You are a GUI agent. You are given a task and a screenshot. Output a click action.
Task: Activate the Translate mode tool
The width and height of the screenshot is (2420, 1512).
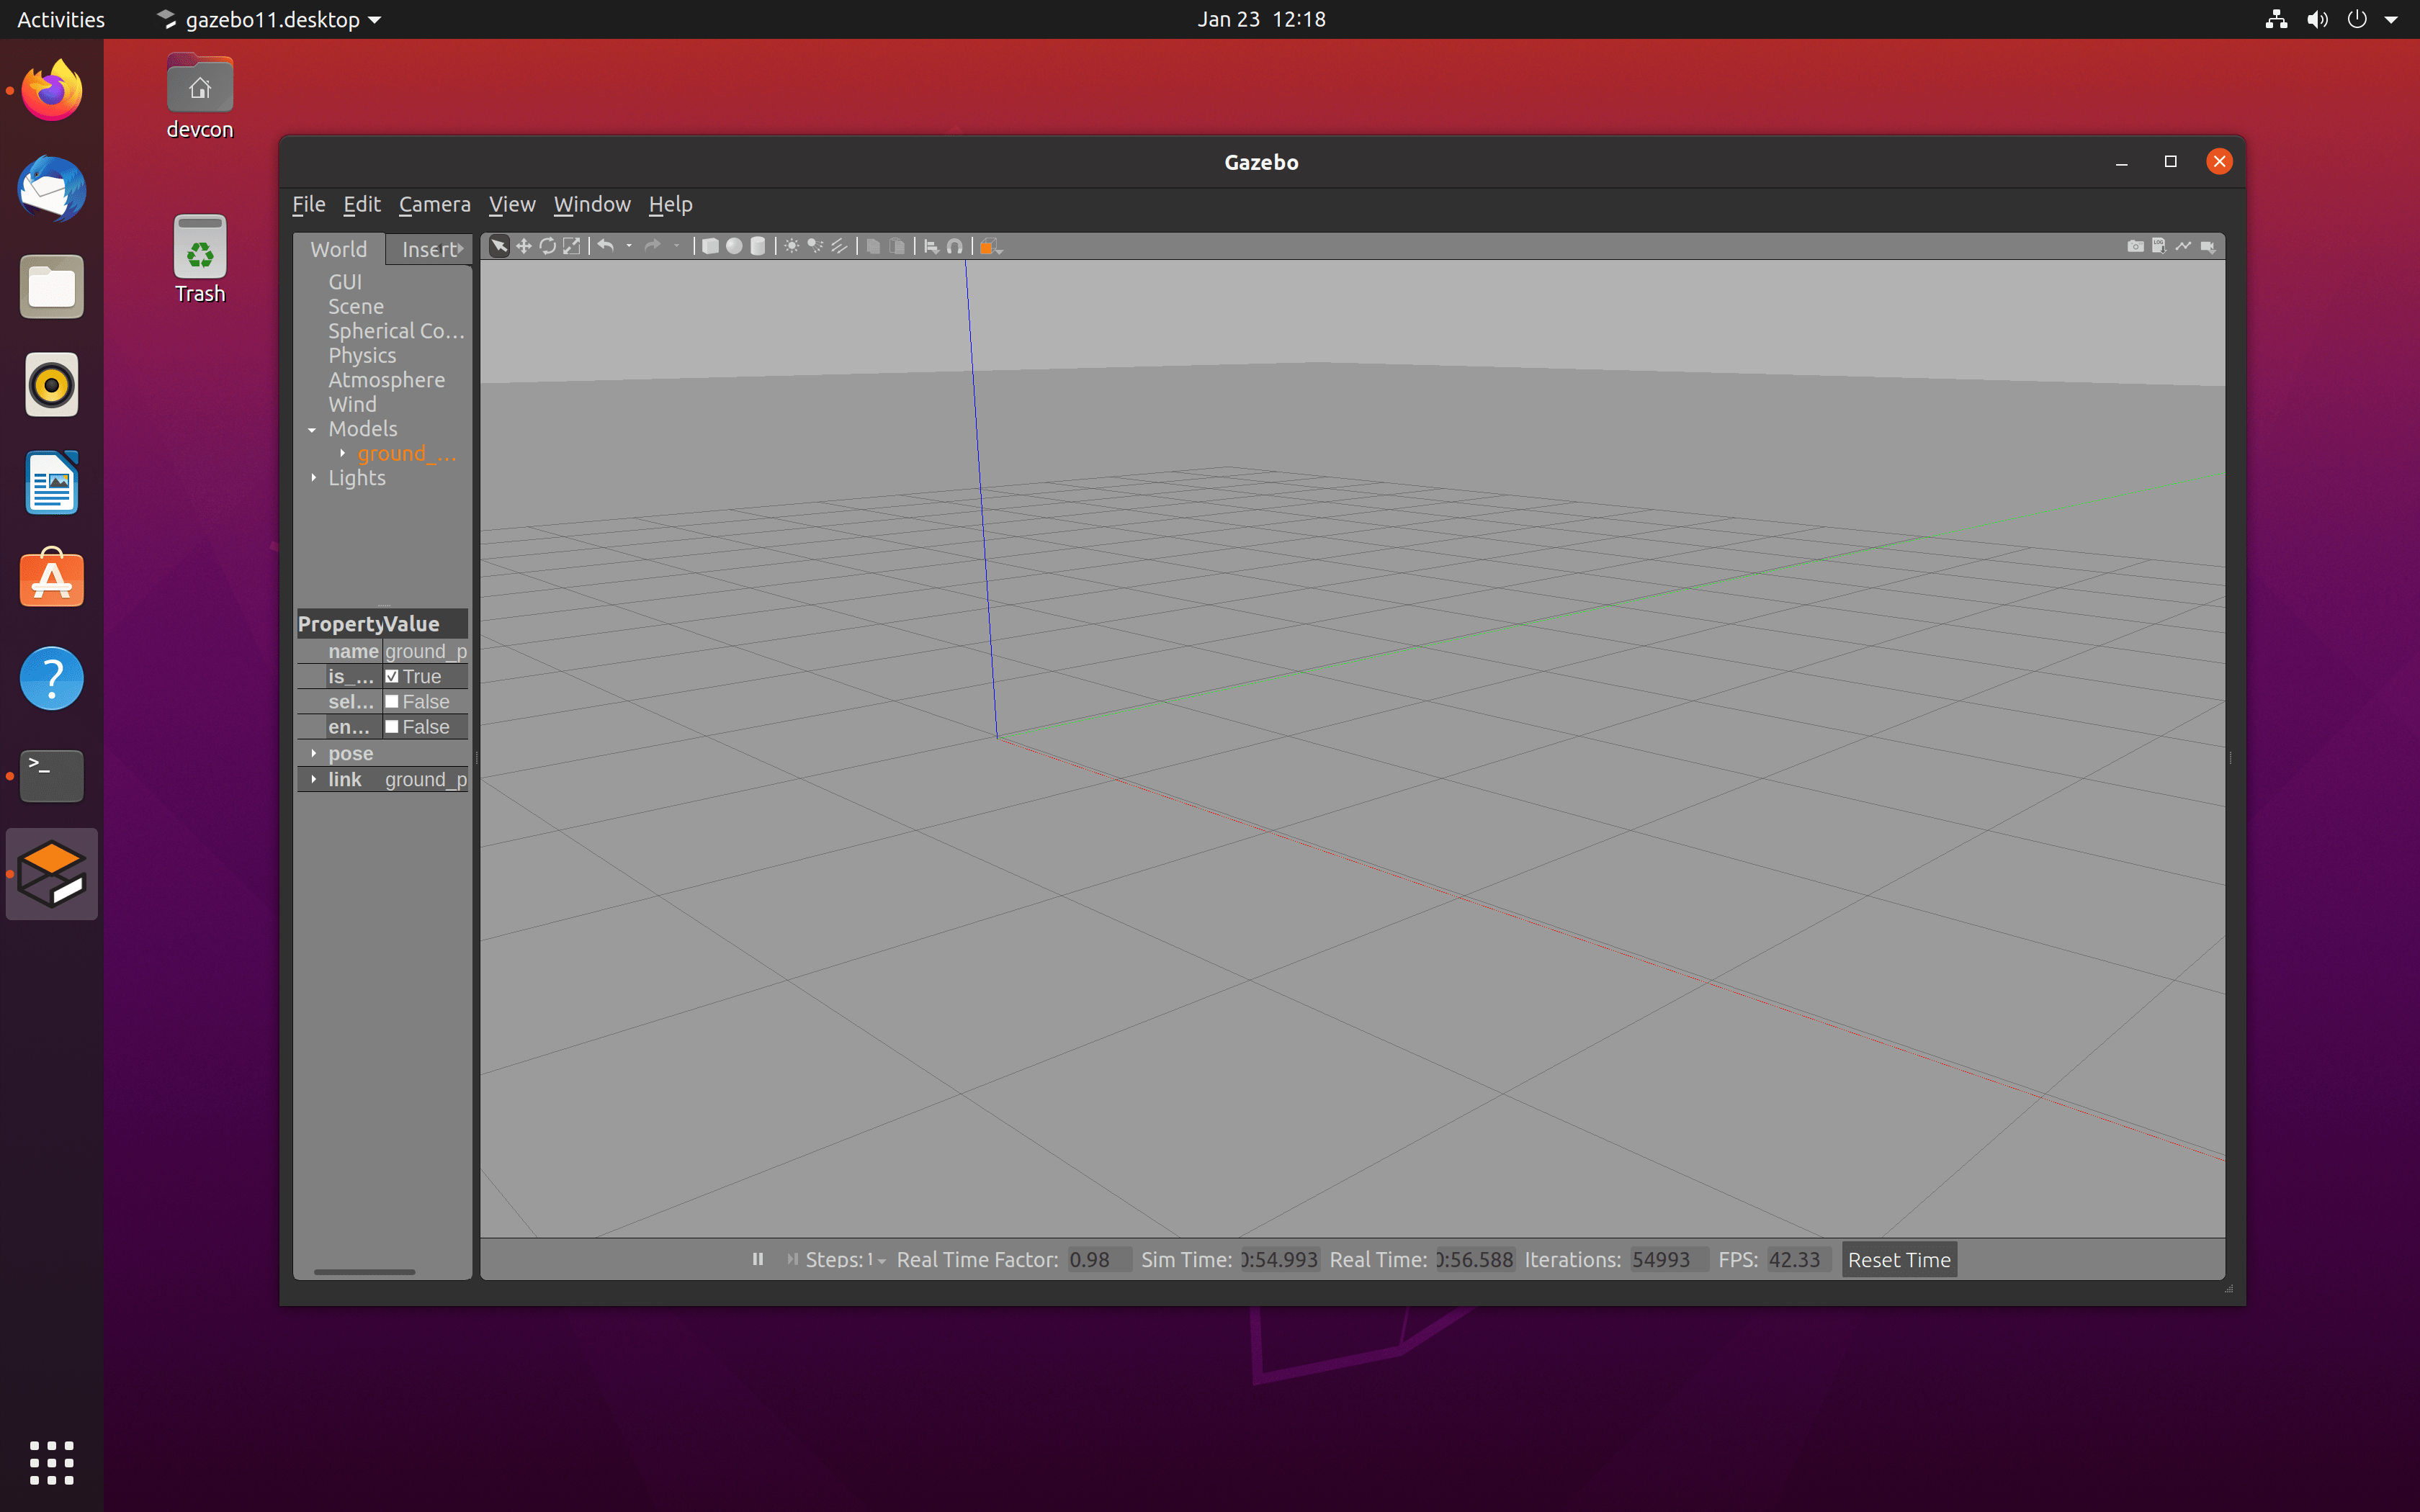pos(523,246)
